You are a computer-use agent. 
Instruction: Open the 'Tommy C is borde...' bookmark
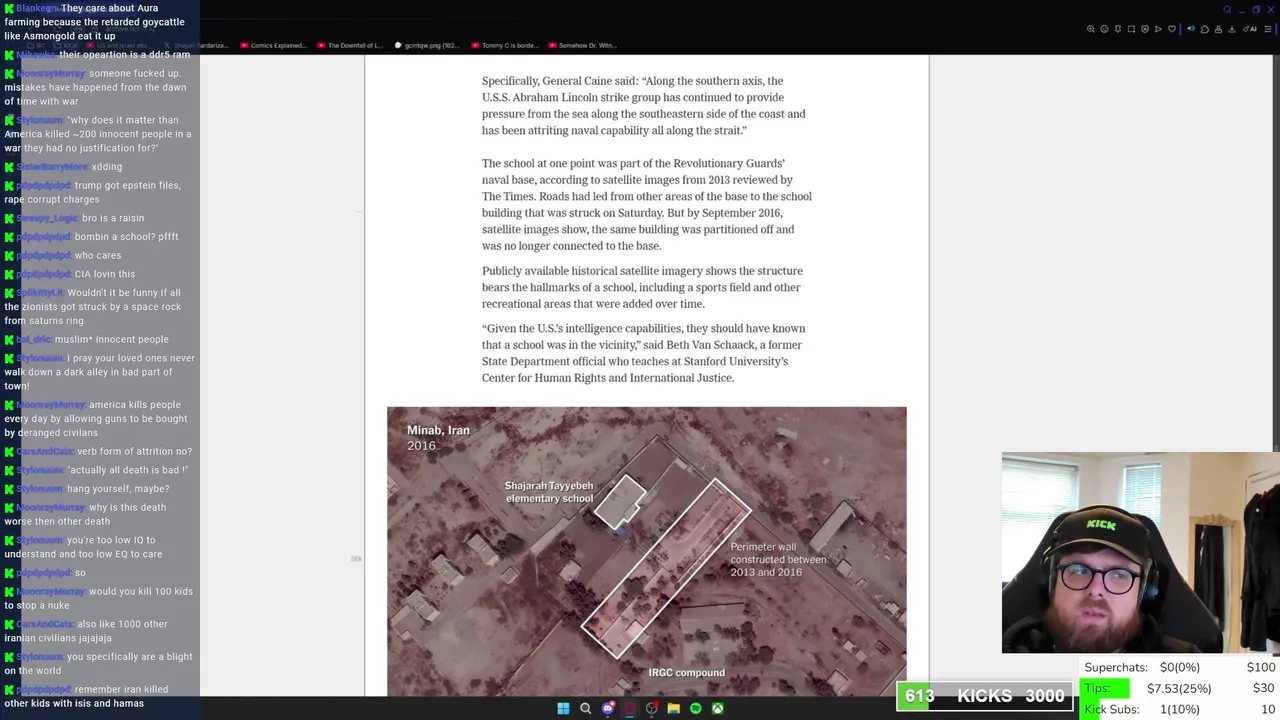tap(504, 45)
